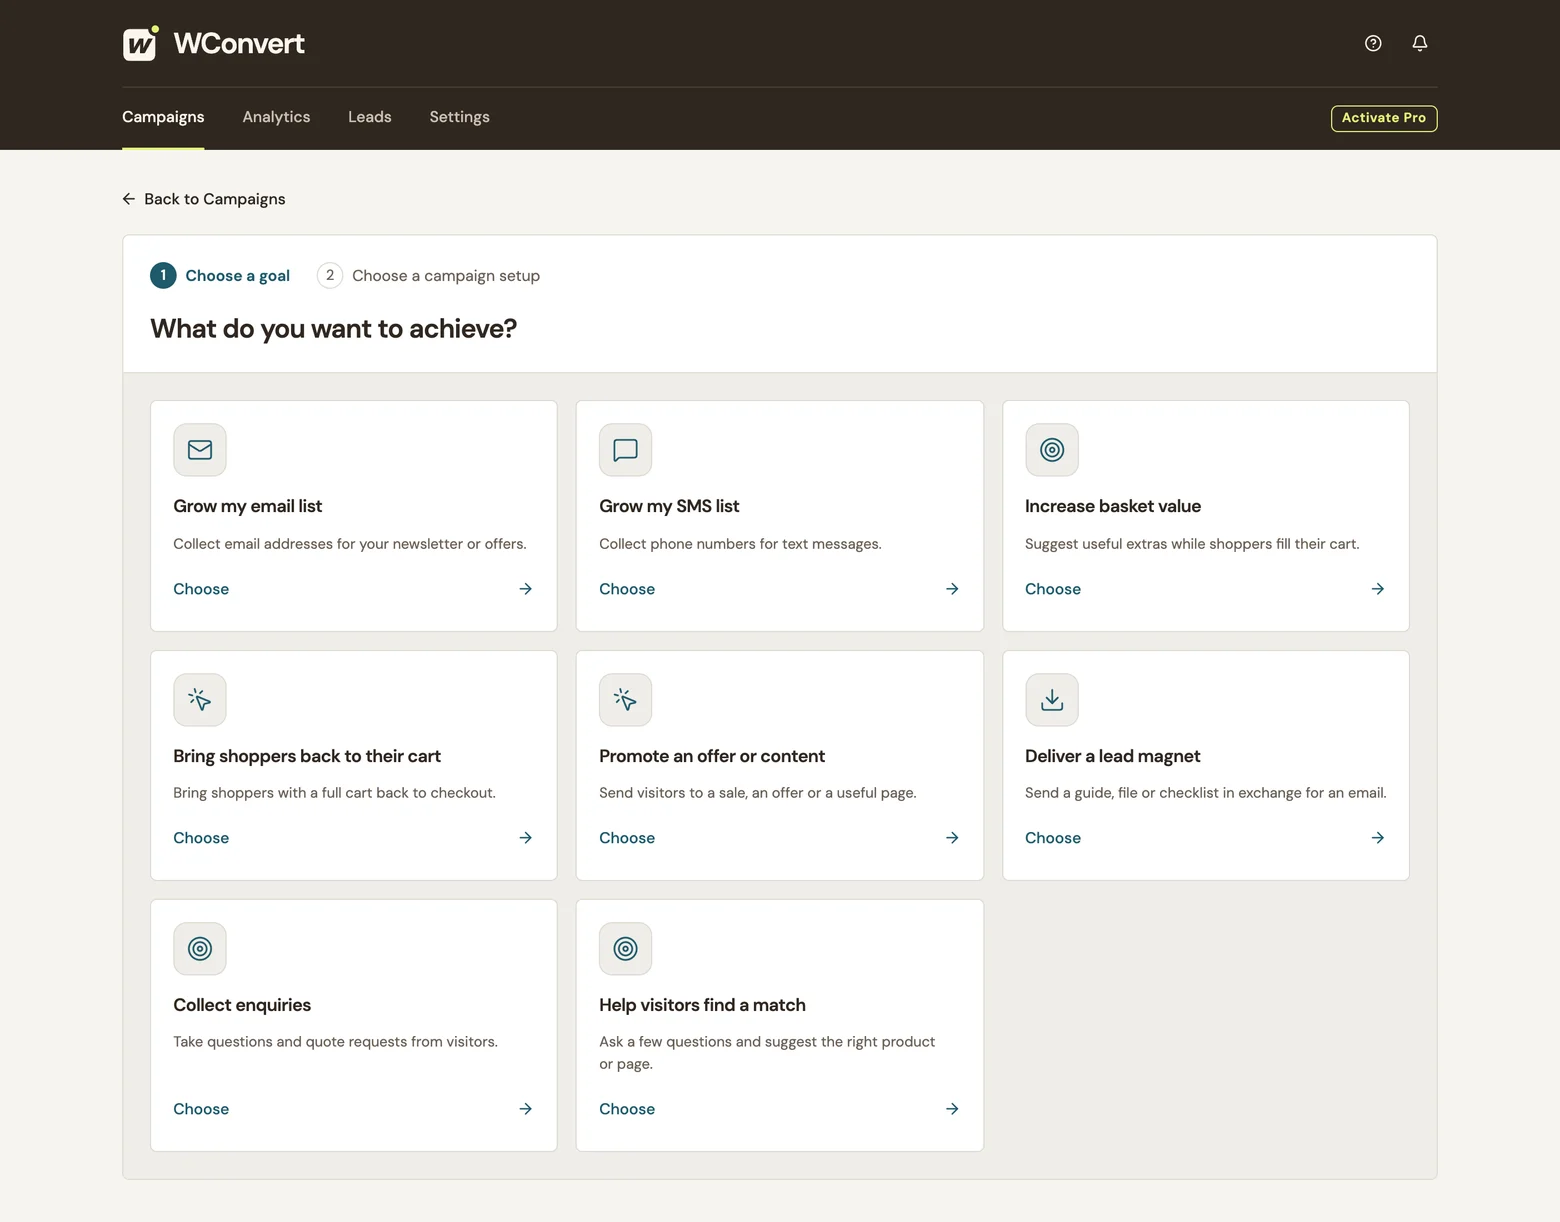Open the Settings tab

point(460,117)
